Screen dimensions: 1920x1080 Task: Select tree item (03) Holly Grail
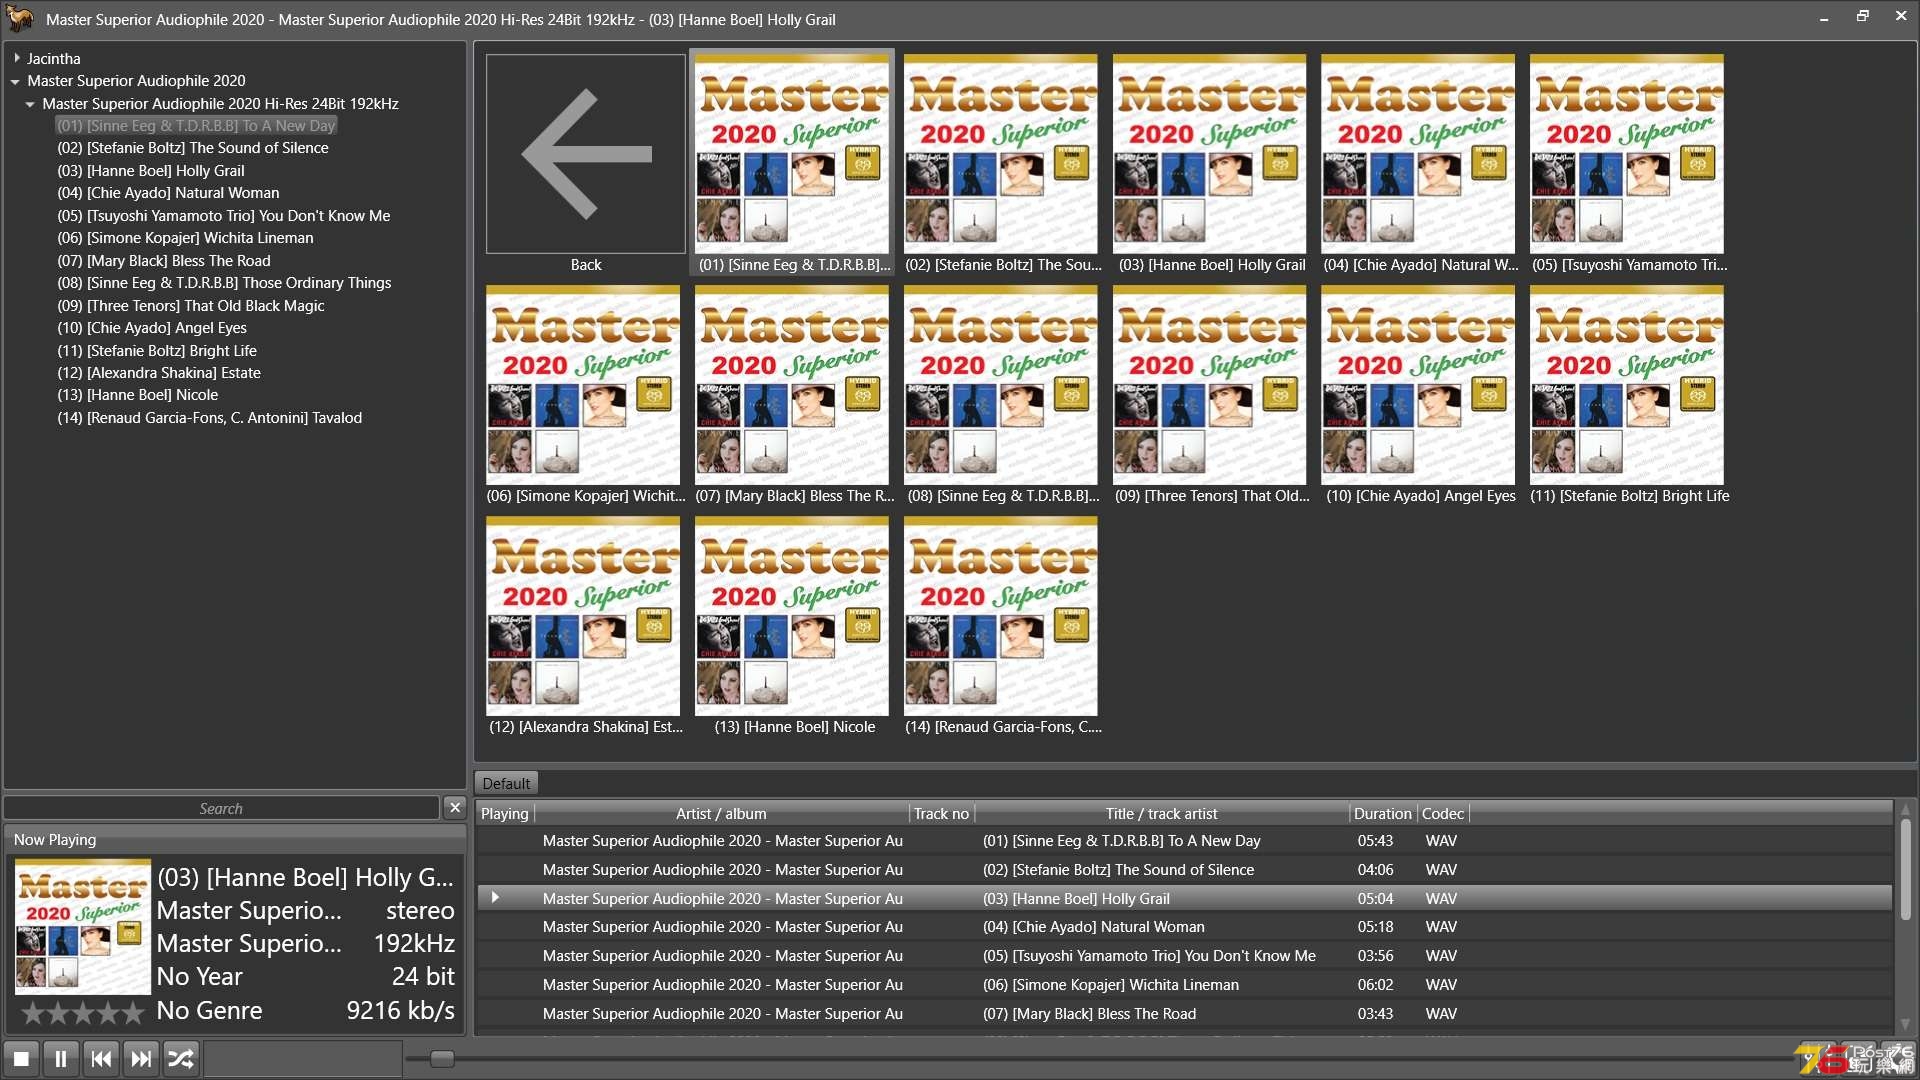pyautogui.click(x=151, y=171)
